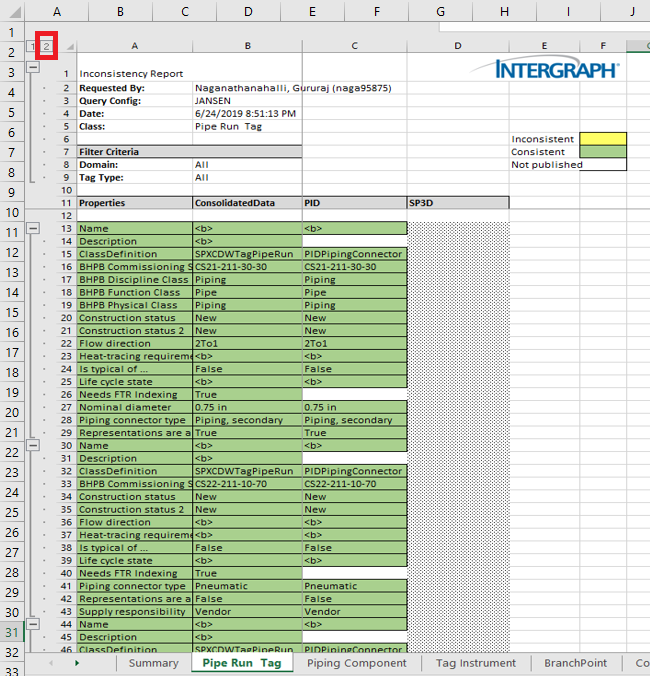Click outline level 2 button
Image resolution: width=650 pixels, height=678 pixels.
click(46, 46)
